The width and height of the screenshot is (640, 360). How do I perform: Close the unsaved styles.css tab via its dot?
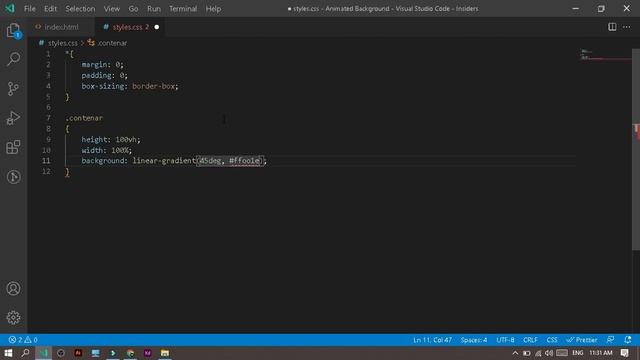[157, 27]
